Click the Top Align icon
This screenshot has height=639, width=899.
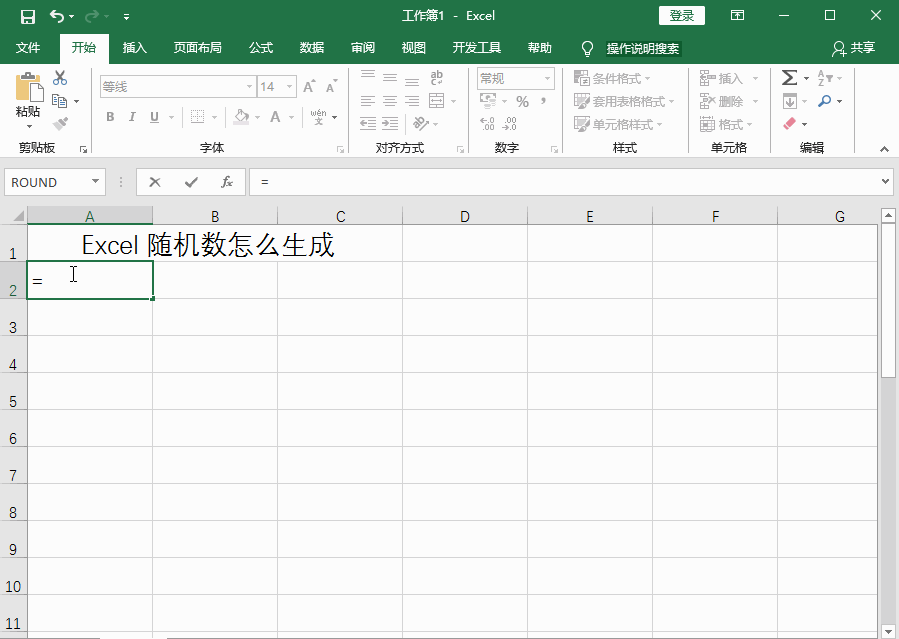[368, 77]
